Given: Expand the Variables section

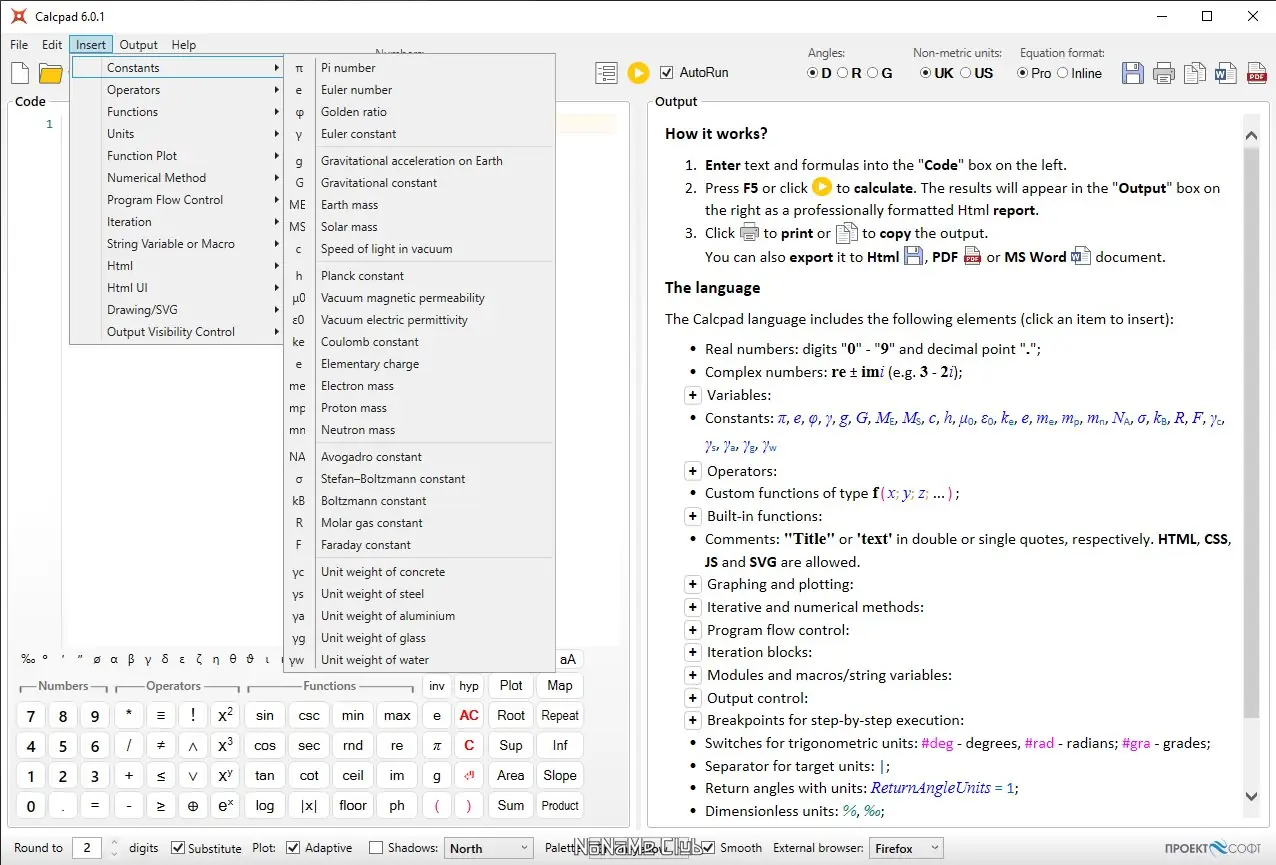Looking at the screenshot, I should (692, 395).
